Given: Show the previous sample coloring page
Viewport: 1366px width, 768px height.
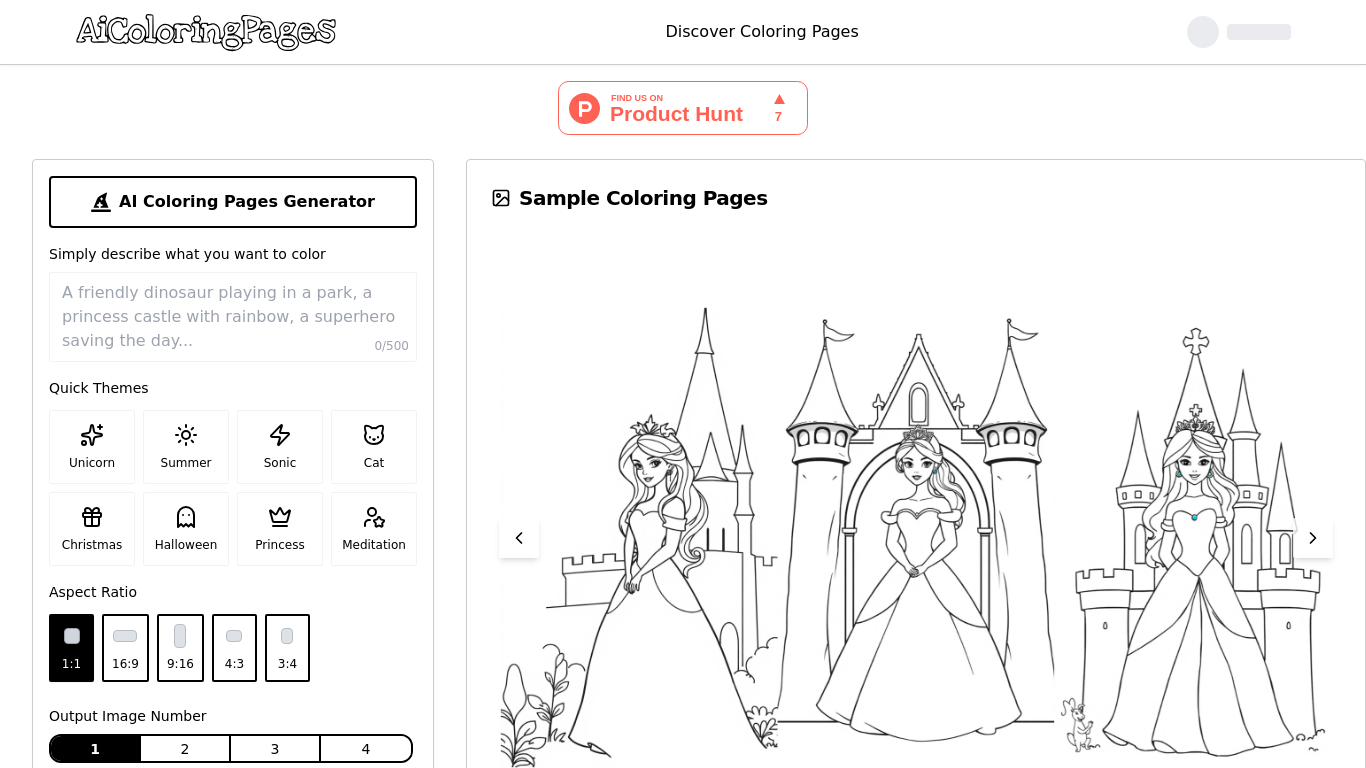Looking at the screenshot, I should pos(519,537).
